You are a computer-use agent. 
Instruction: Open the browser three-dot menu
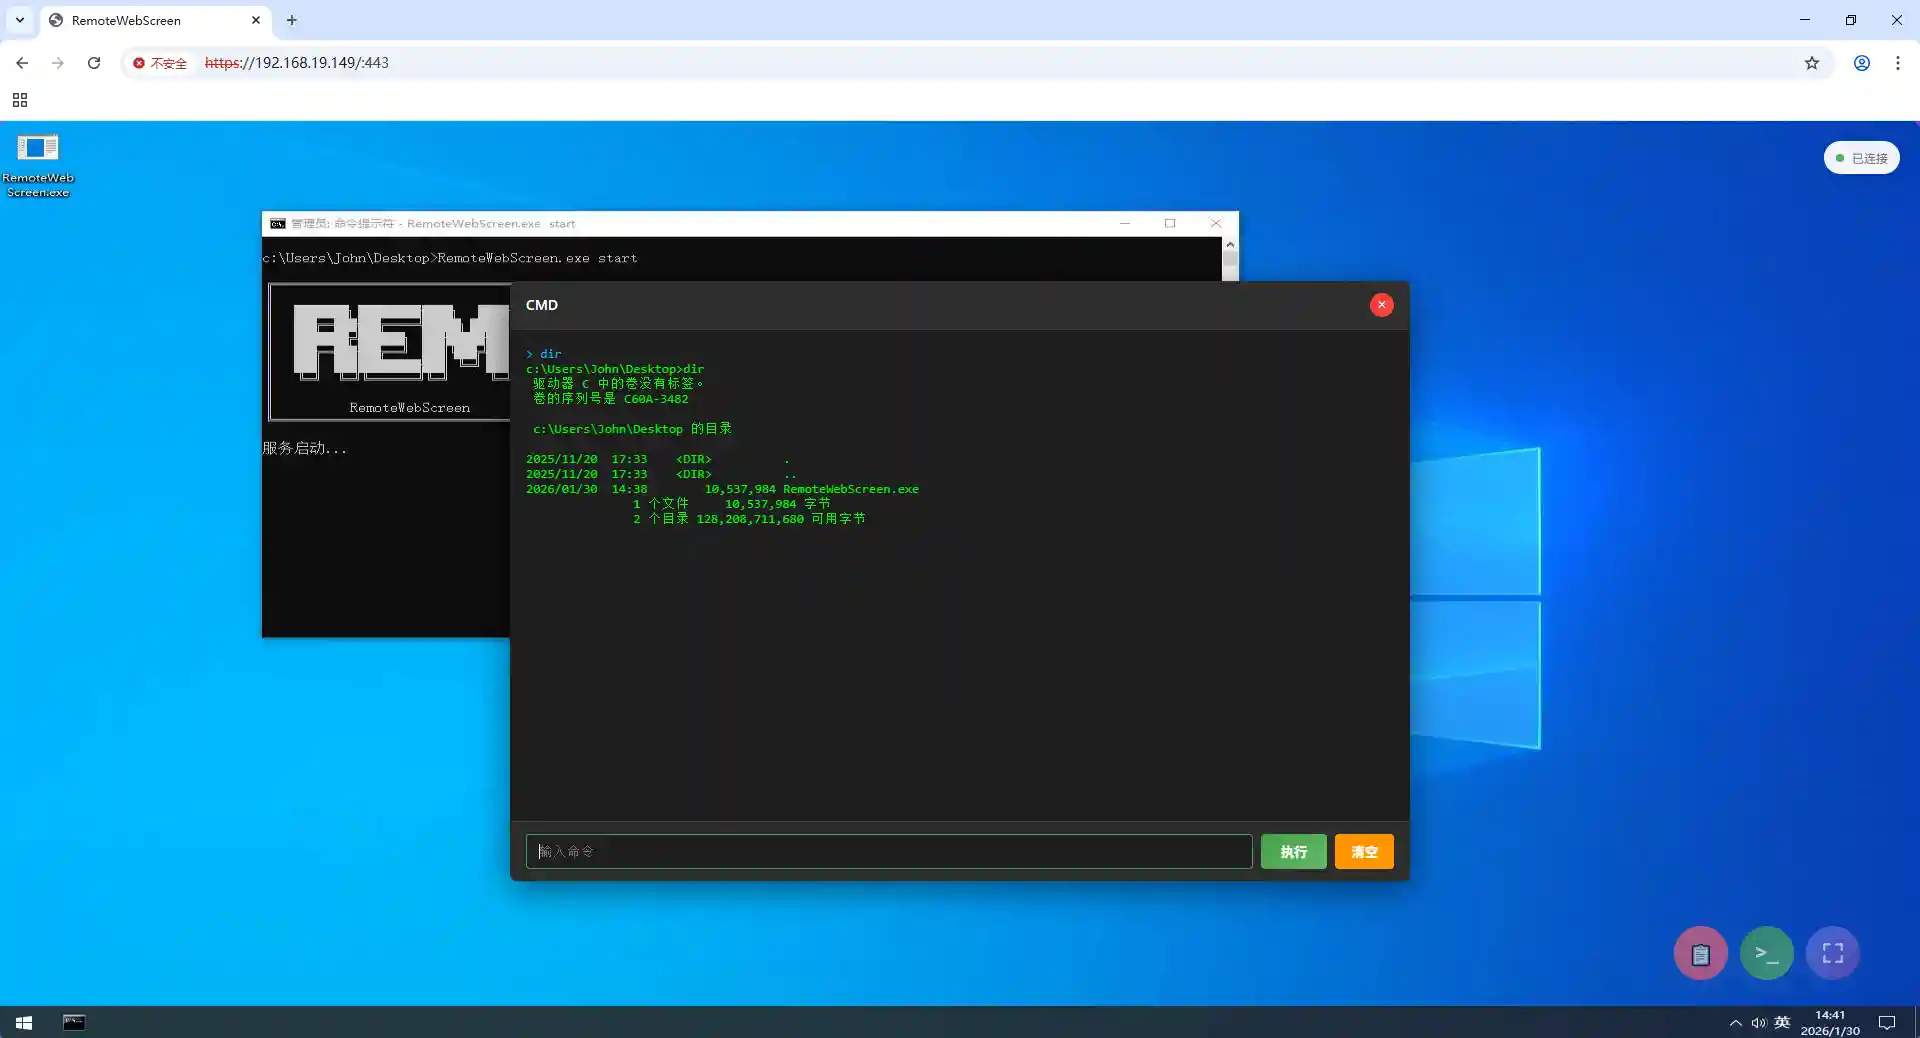[1898, 63]
